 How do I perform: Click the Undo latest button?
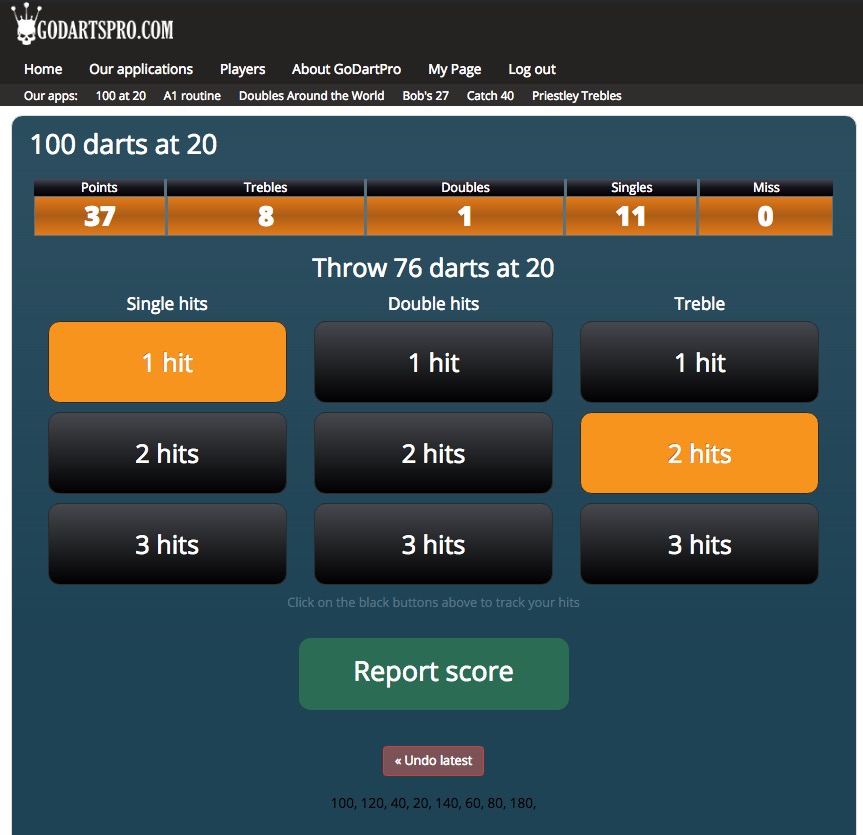tap(433, 761)
